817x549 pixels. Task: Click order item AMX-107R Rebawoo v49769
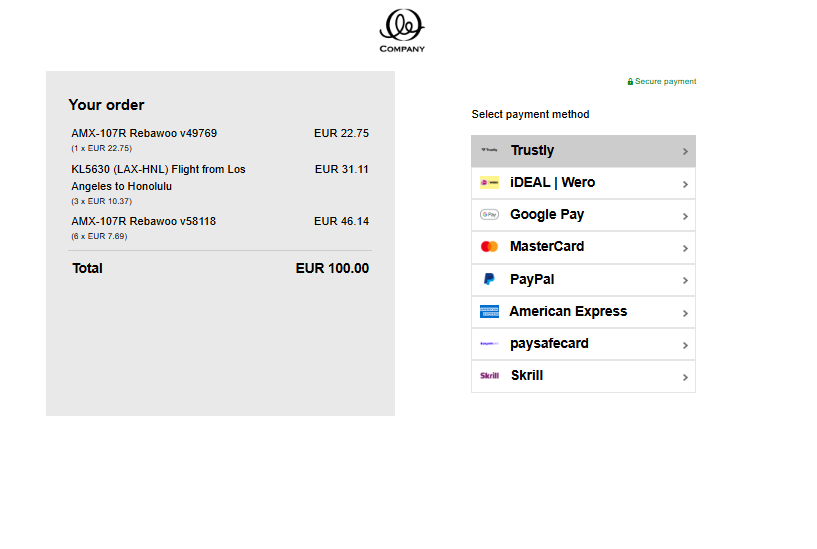144,133
